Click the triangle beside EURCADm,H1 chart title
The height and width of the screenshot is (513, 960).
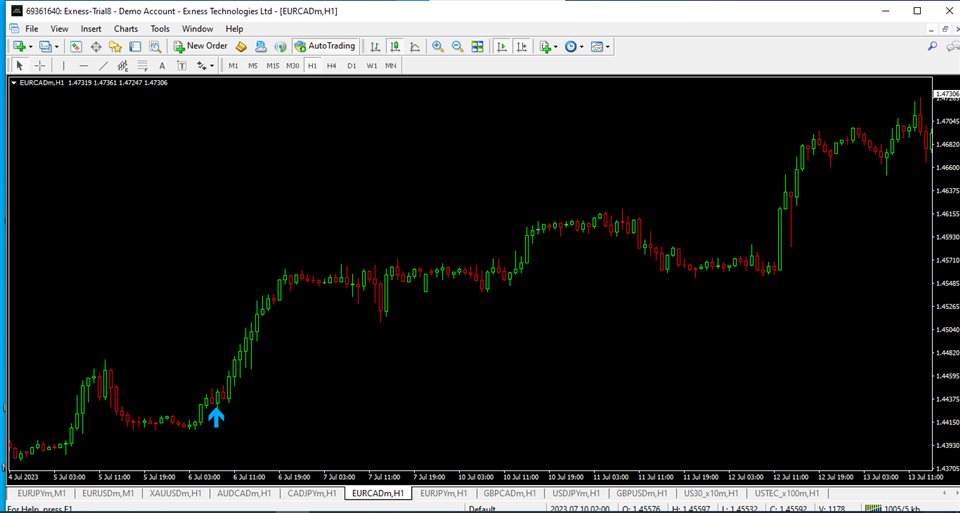14,83
